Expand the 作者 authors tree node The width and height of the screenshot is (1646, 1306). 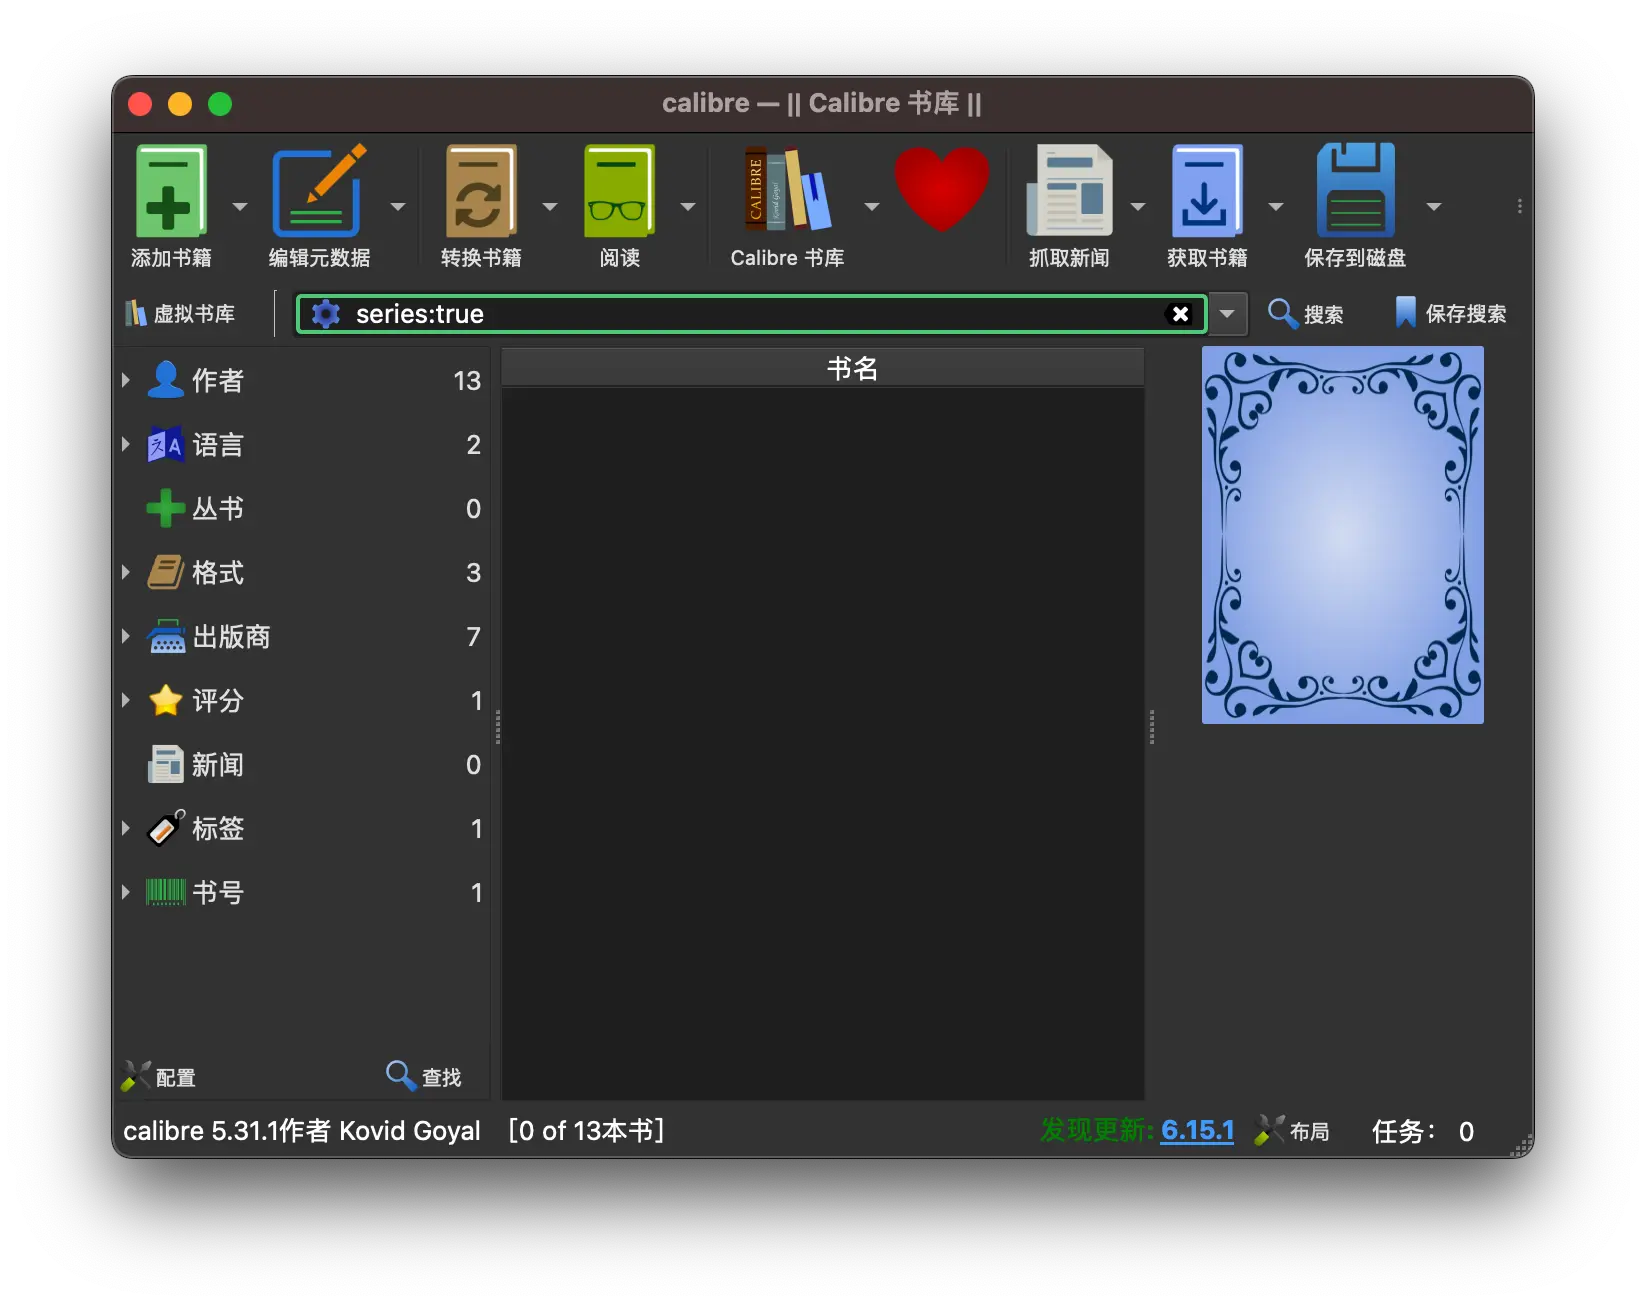click(x=126, y=380)
